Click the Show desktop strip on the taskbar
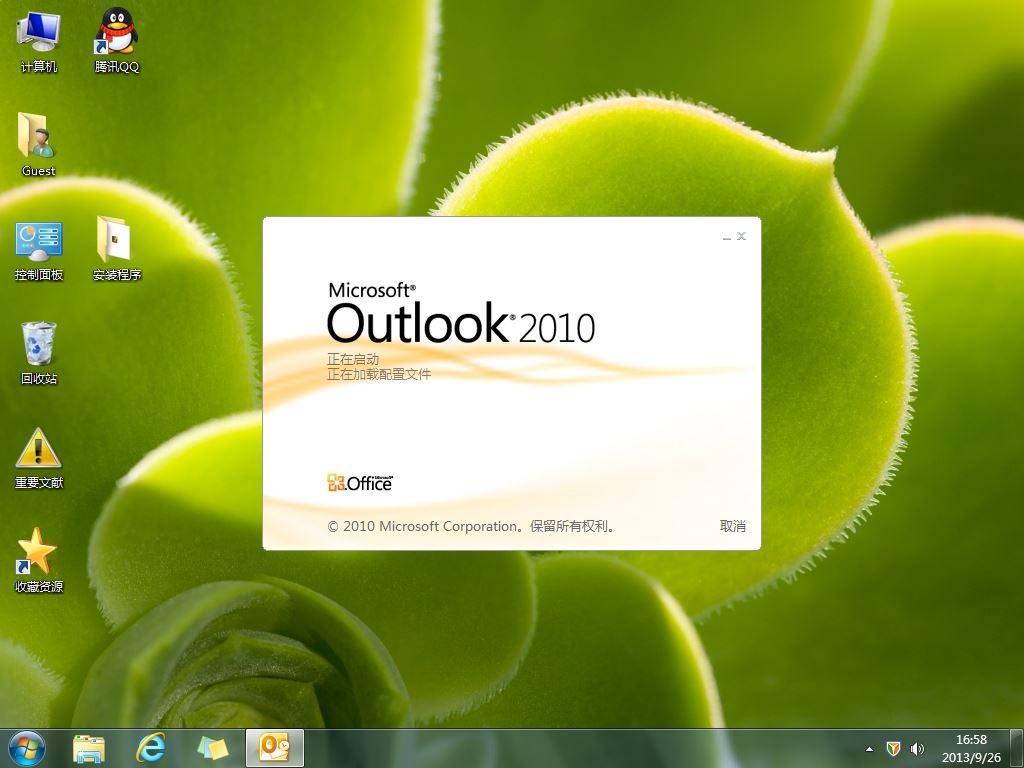 click(1017, 748)
